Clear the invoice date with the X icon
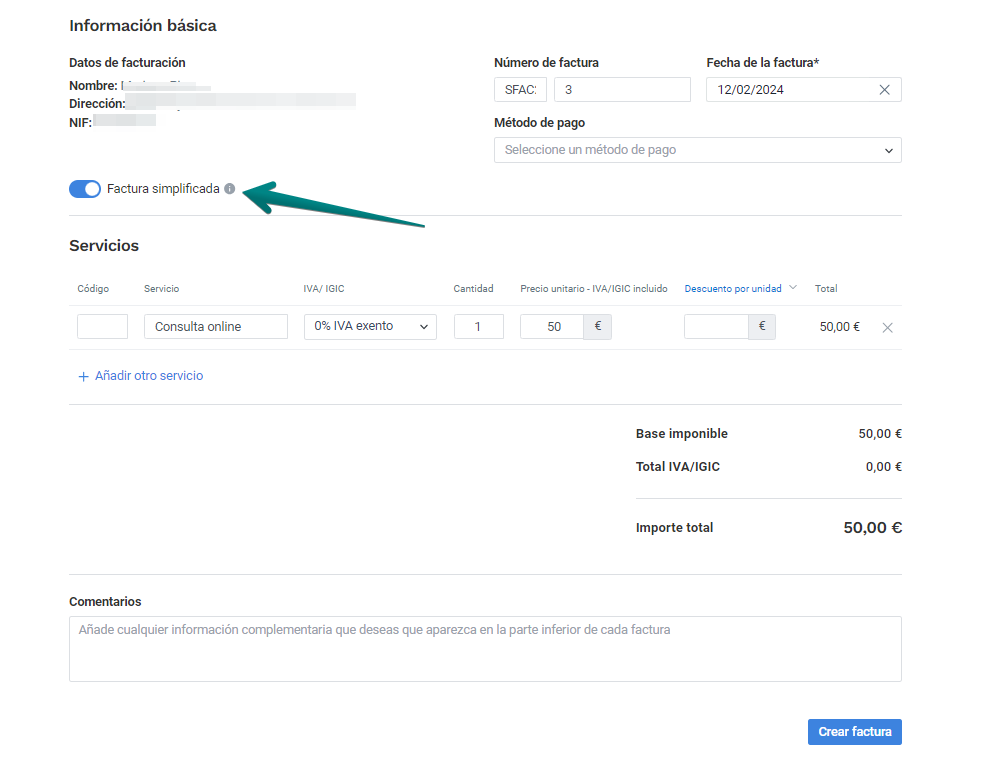1008x761 pixels. pos(884,90)
